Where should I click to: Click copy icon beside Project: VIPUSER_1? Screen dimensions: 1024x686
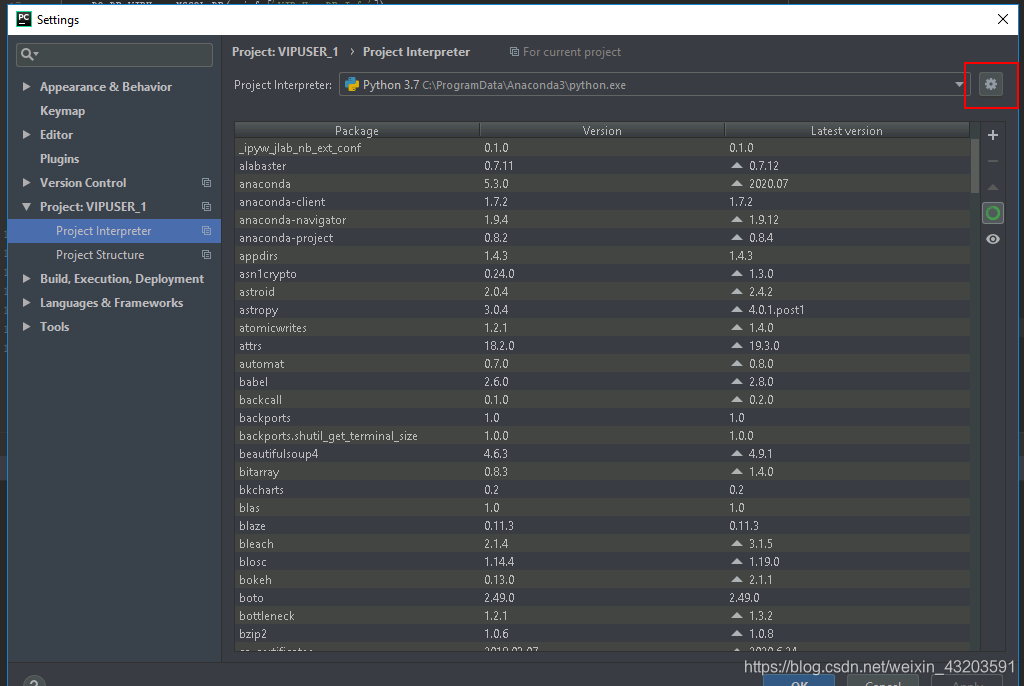(206, 206)
